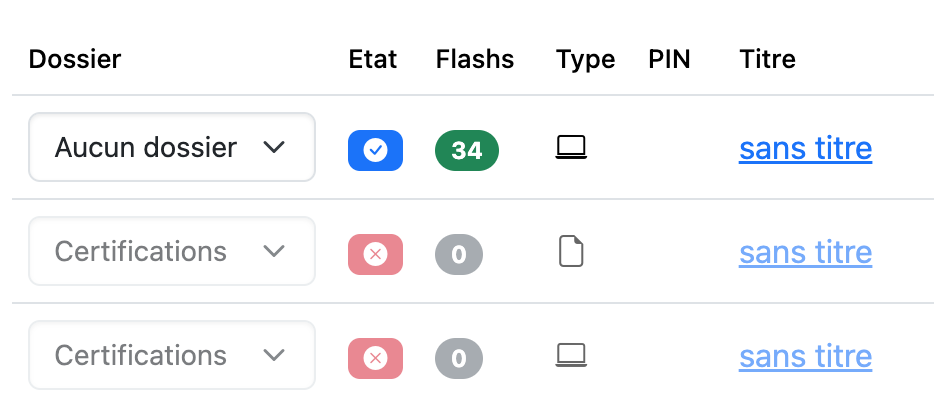Open third row sans titre link
The width and height of the screenshot is (934, 402).
[805, 356]
